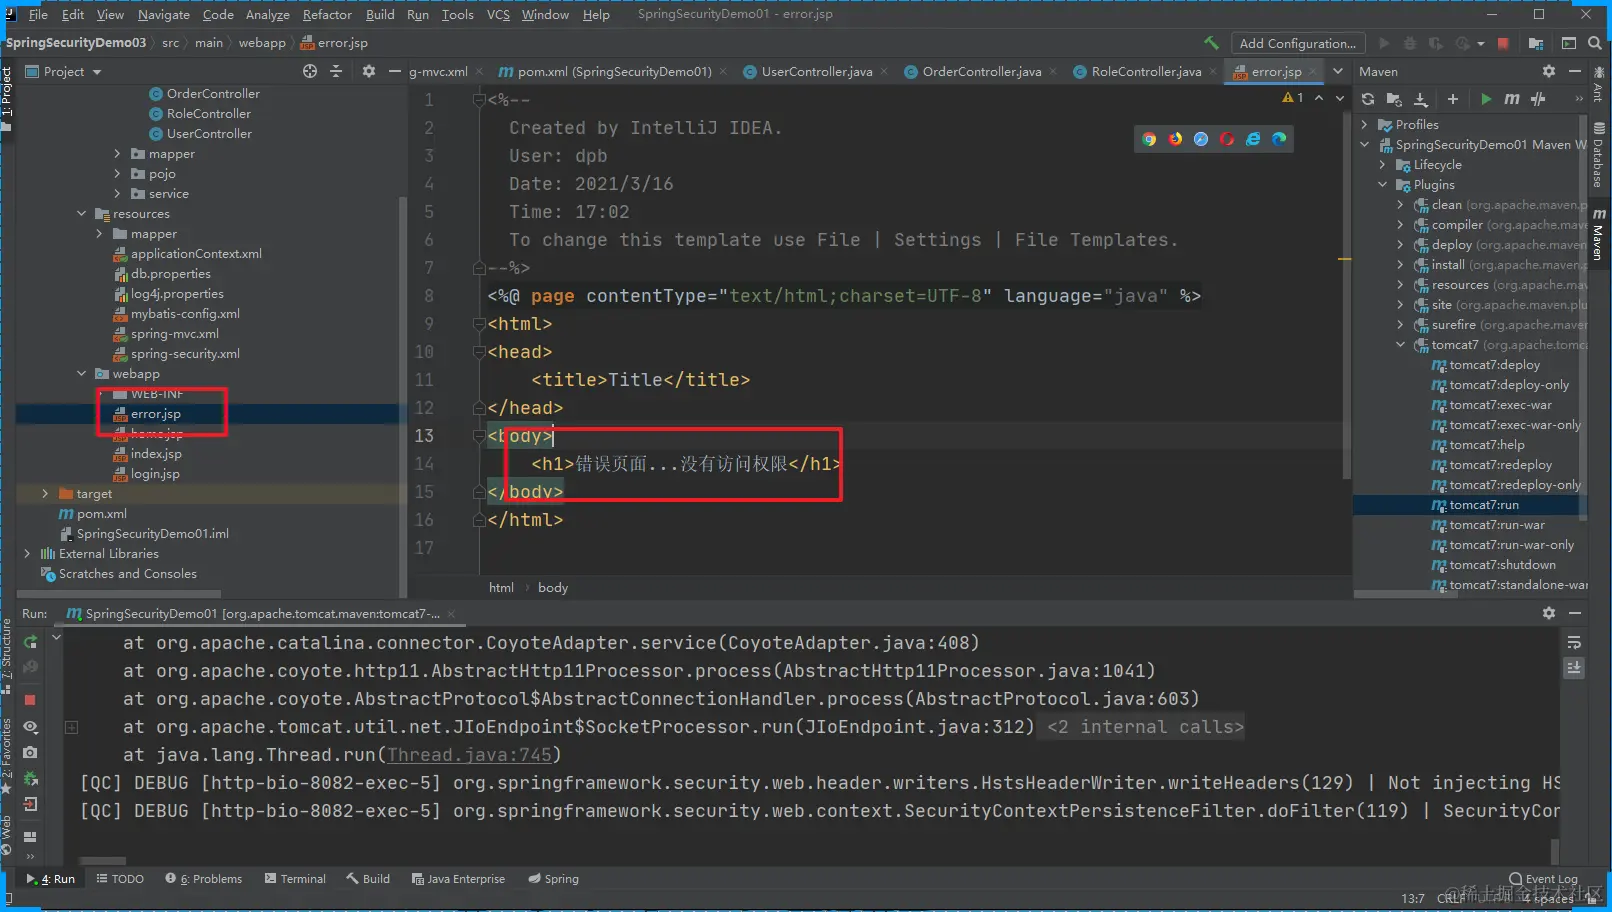Image resolution: width=1612 pixels, height=912 pixels.
Task: Select opened file locate-target icon in Project panel
Action: click(x=310, y=71)
